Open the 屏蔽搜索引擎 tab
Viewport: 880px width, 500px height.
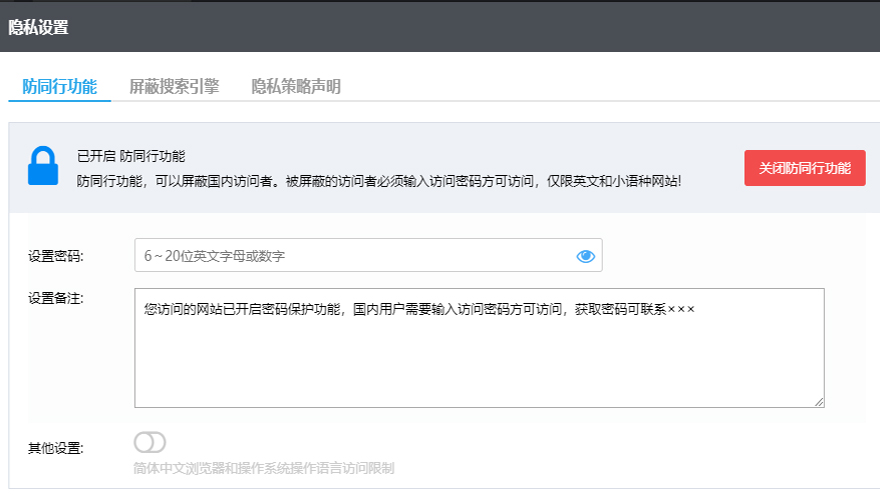pyautogui.click(x=174, y=87)
